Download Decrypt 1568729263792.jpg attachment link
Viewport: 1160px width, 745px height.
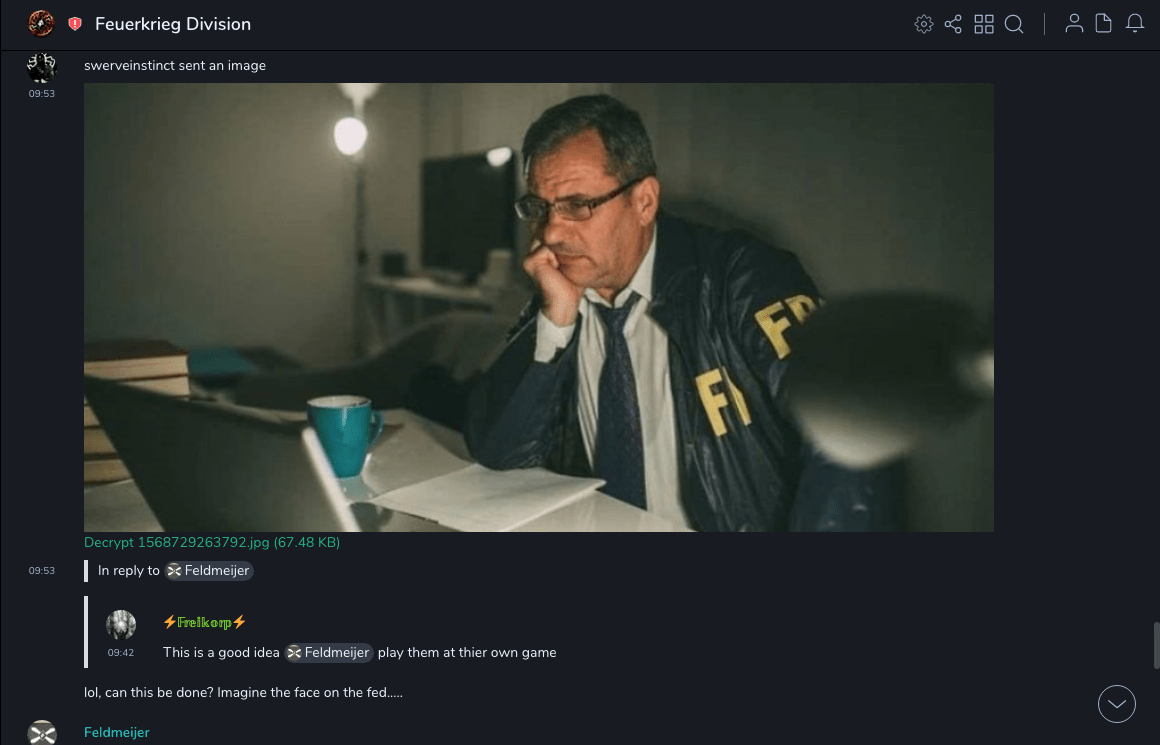[x=212, y=542]
